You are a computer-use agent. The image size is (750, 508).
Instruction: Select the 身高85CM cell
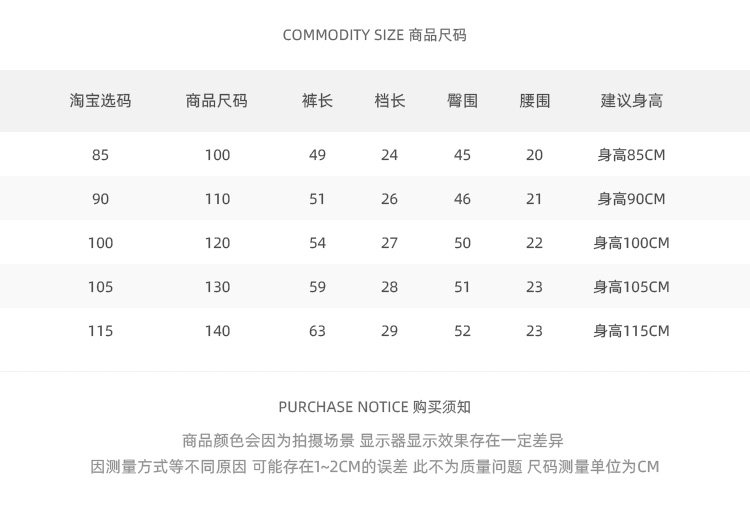(x=631, y=155)
